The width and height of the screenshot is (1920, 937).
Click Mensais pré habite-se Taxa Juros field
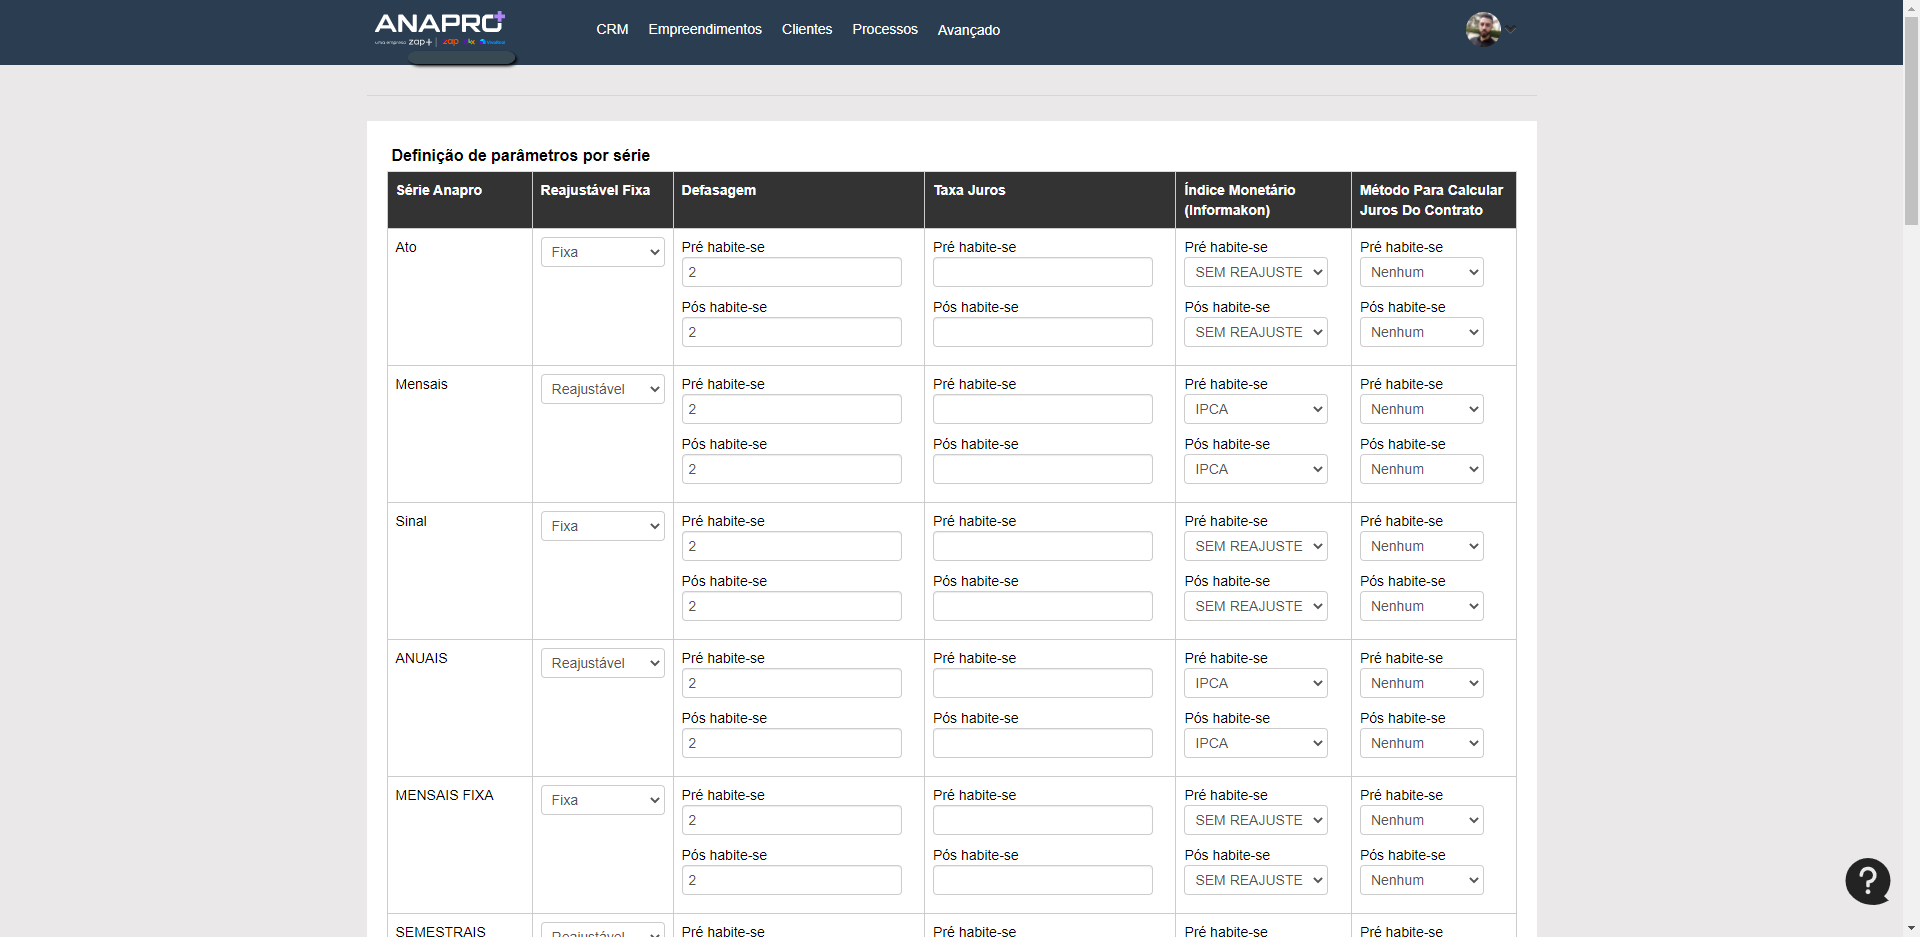[1042, 409]
